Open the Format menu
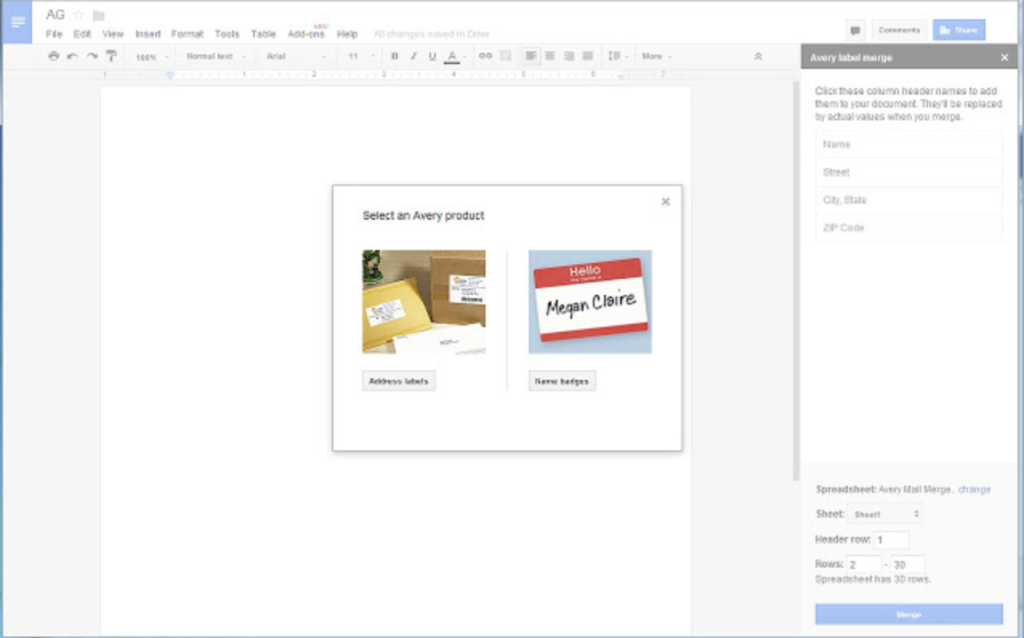 click(x=187, y=33)
